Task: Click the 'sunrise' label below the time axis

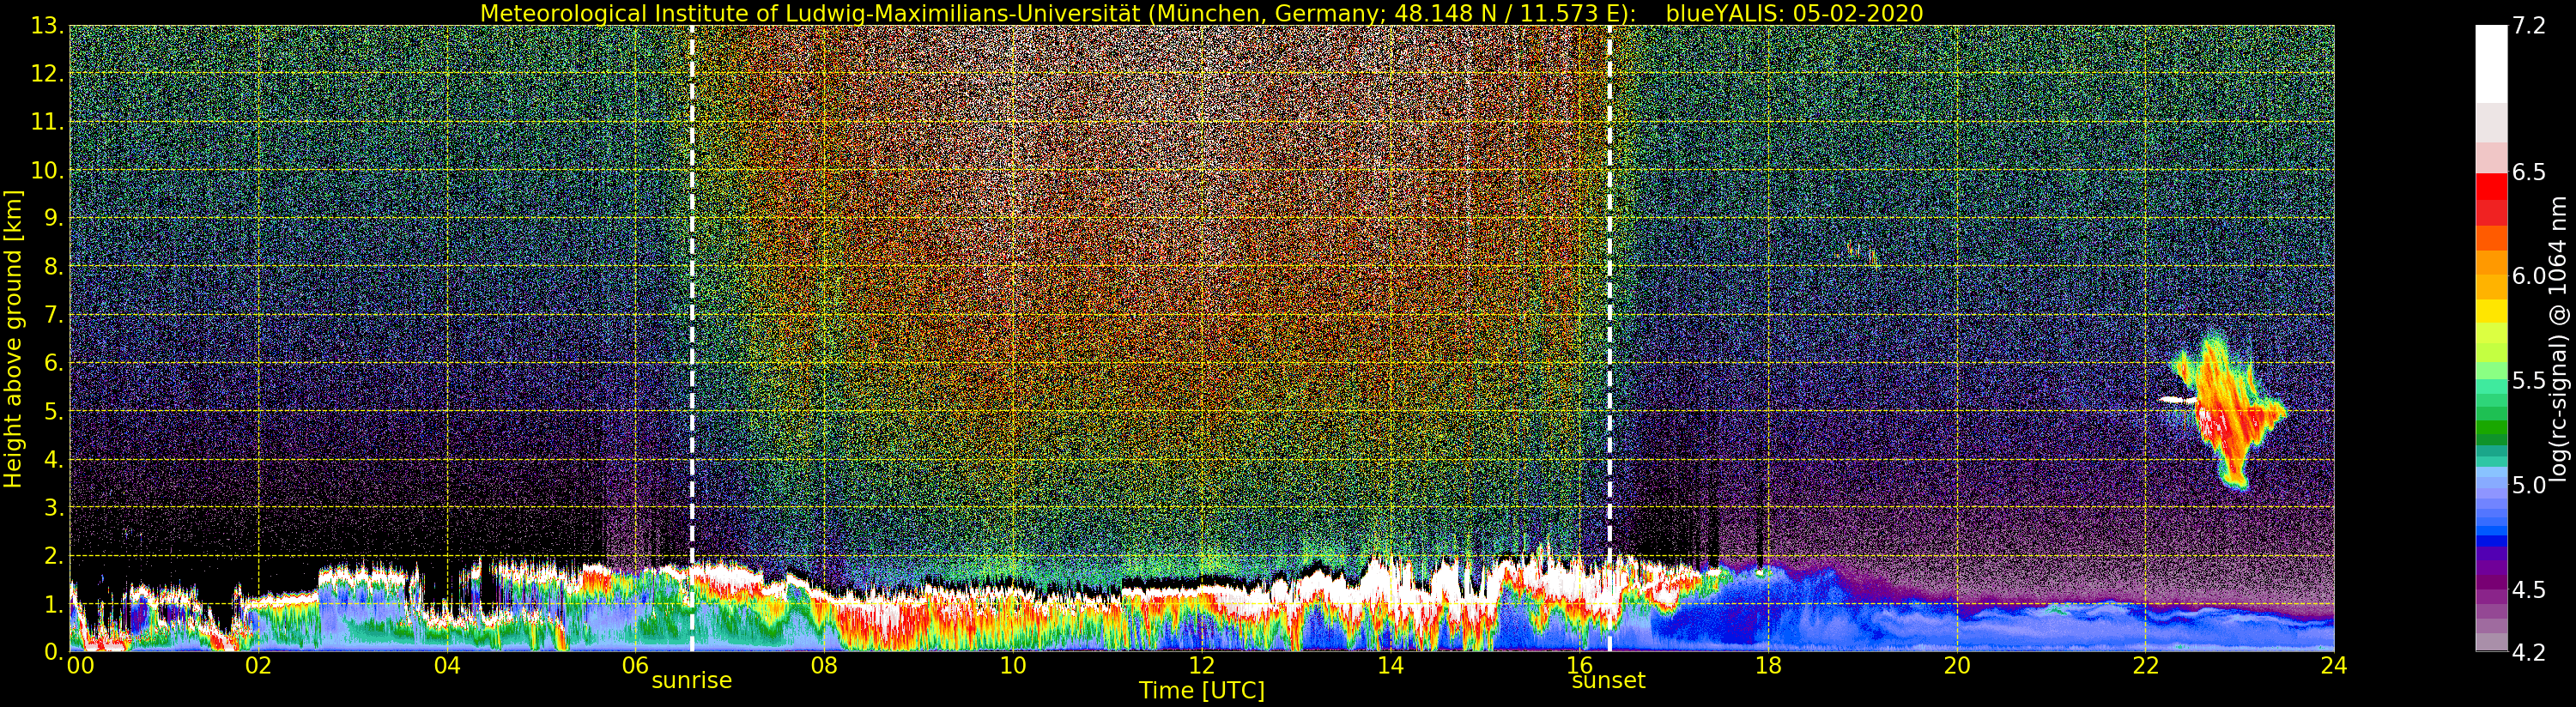Action: pyautogui.click(x=692, y=681)
